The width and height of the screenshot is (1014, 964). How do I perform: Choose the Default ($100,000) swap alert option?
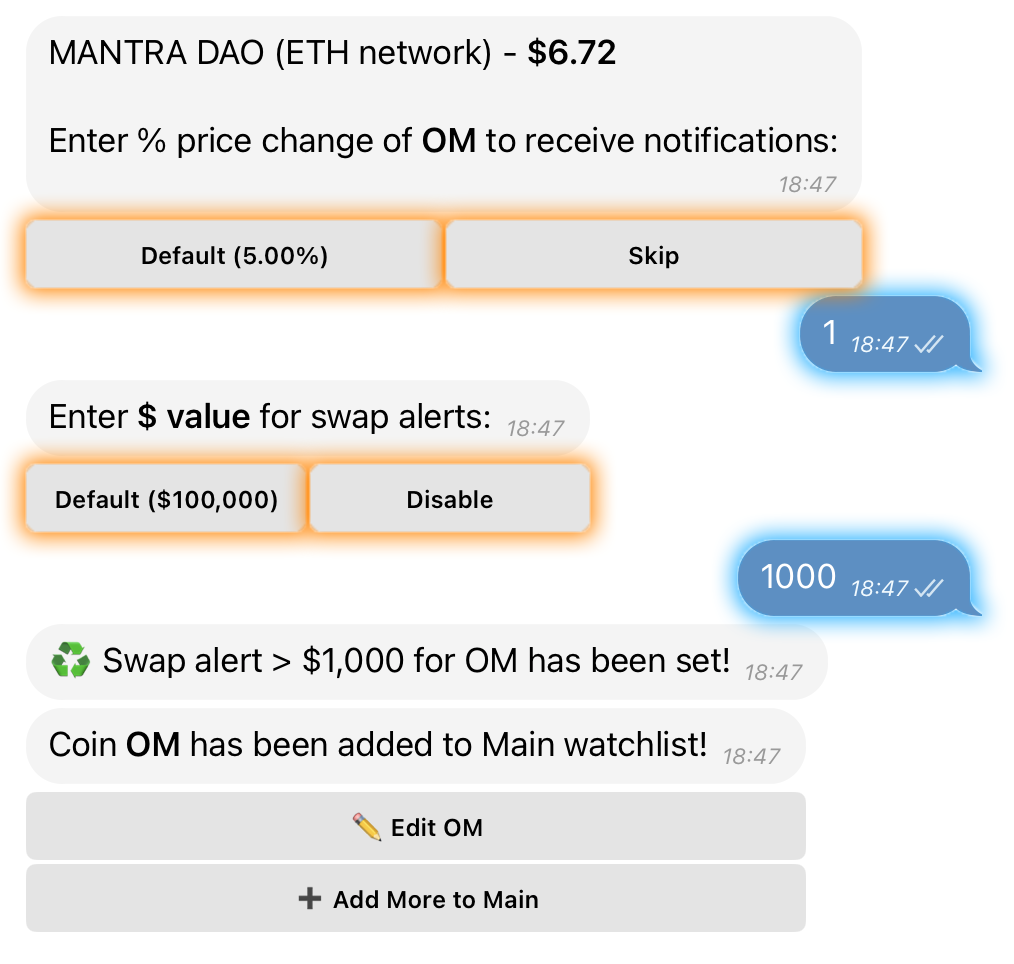click(x=166, y=498)
